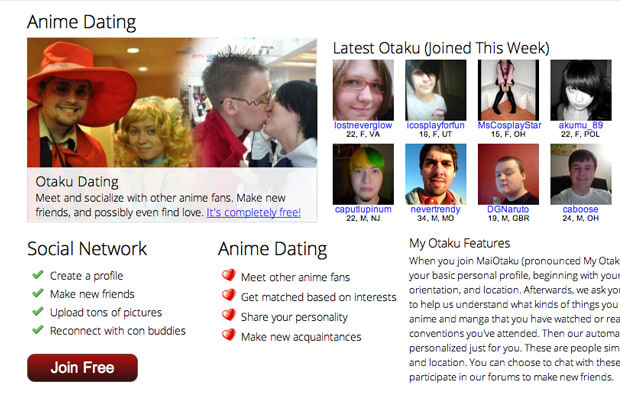
Task: Open lostneverglow's profile photo
Action: tap(363, 90)
